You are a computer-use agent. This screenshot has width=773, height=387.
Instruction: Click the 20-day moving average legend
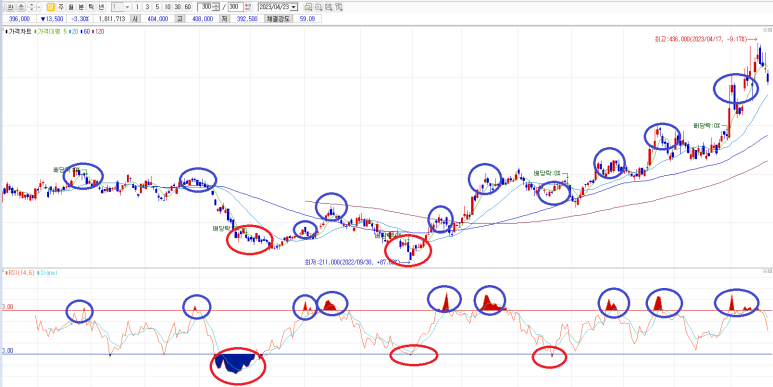coord(74,31)
